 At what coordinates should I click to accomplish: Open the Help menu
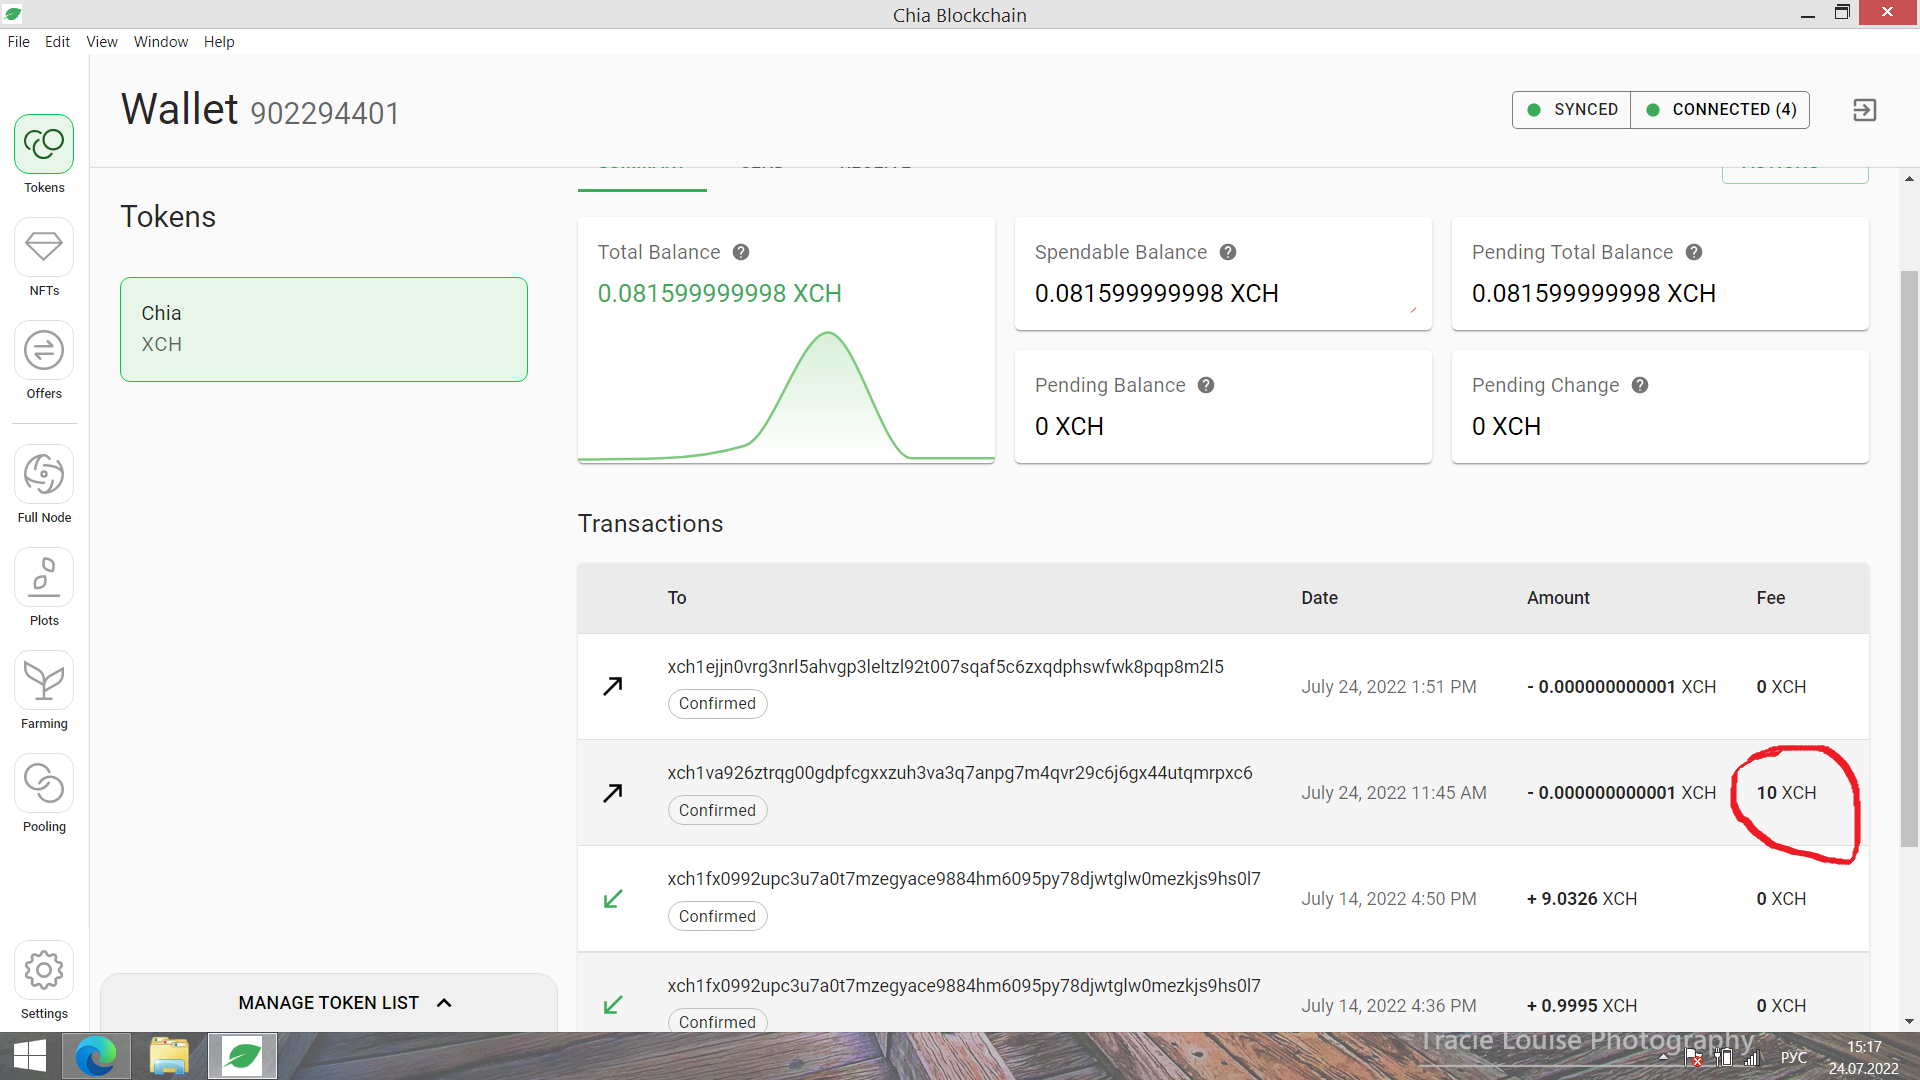click(x=219, y=42)
